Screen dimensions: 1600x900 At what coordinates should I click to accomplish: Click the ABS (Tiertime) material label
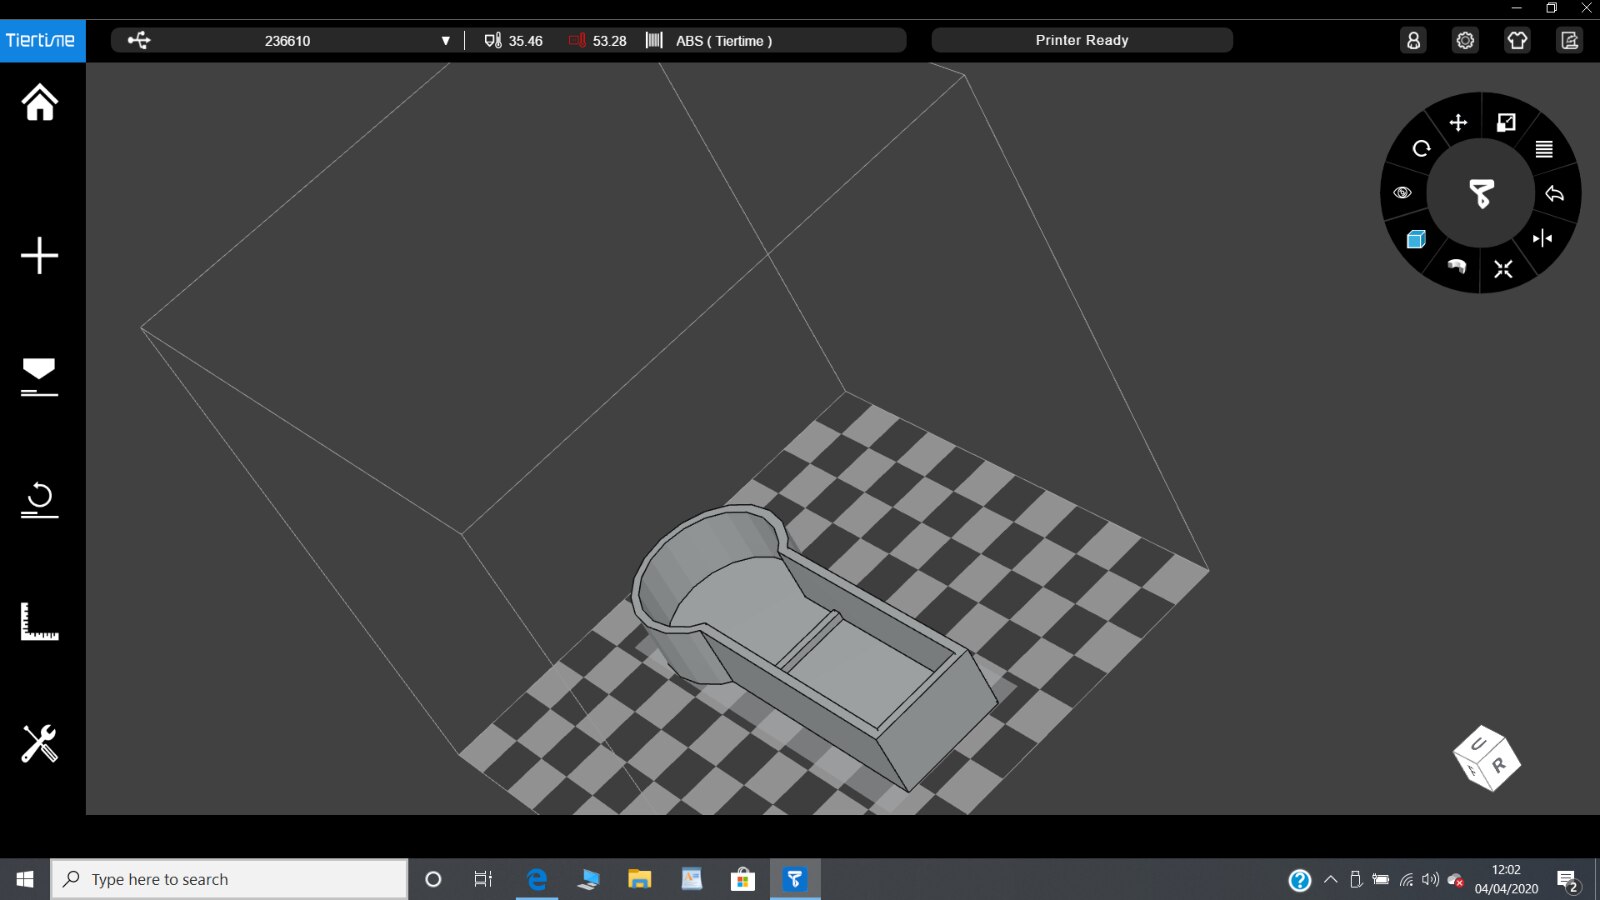724,41
